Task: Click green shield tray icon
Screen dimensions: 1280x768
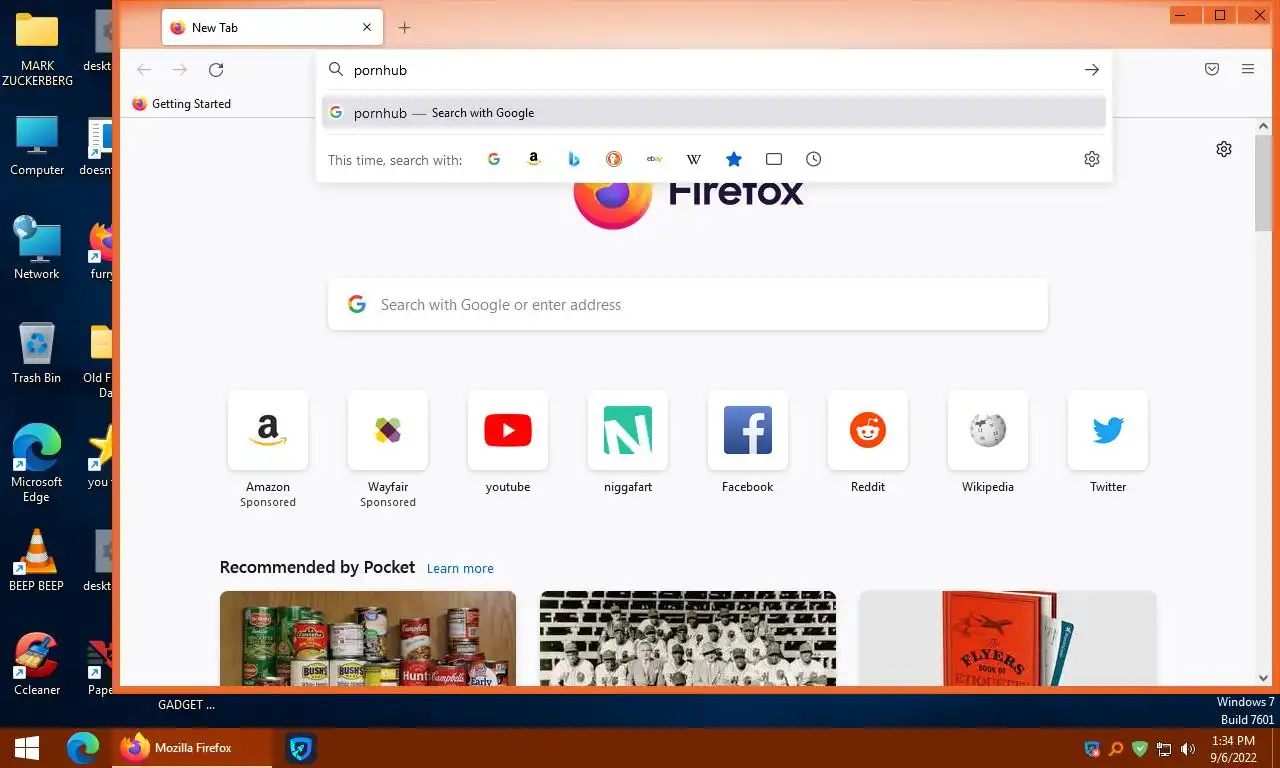Action: pos(1140,749)
